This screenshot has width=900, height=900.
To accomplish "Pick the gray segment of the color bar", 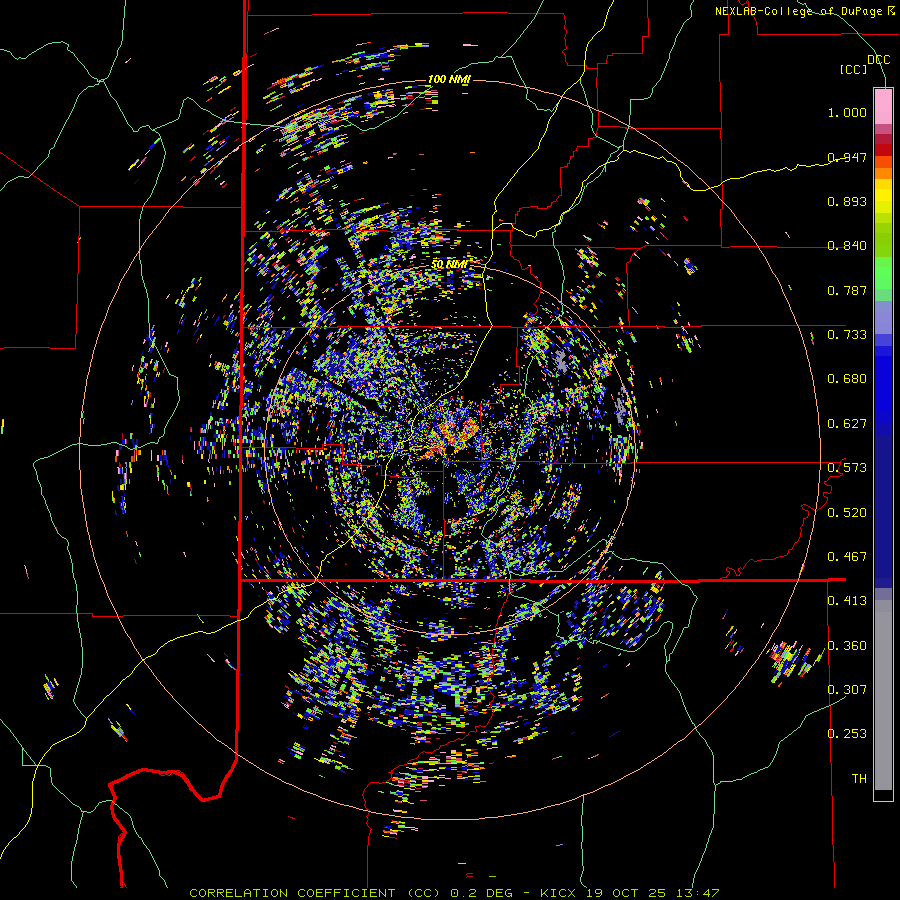I will click(883, 695).
